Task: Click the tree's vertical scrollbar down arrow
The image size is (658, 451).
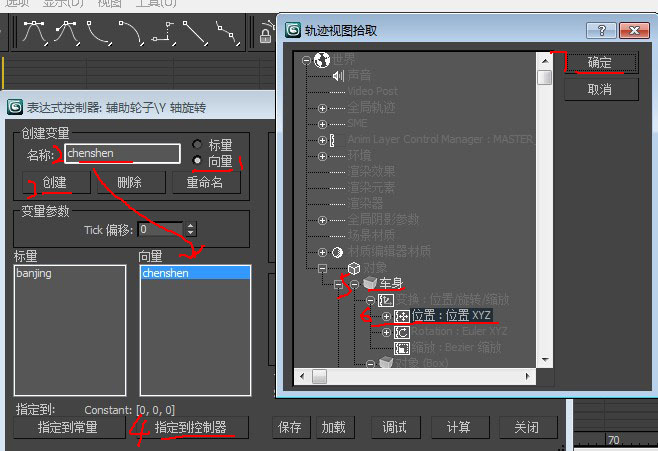Action: (x=544, y=360)
